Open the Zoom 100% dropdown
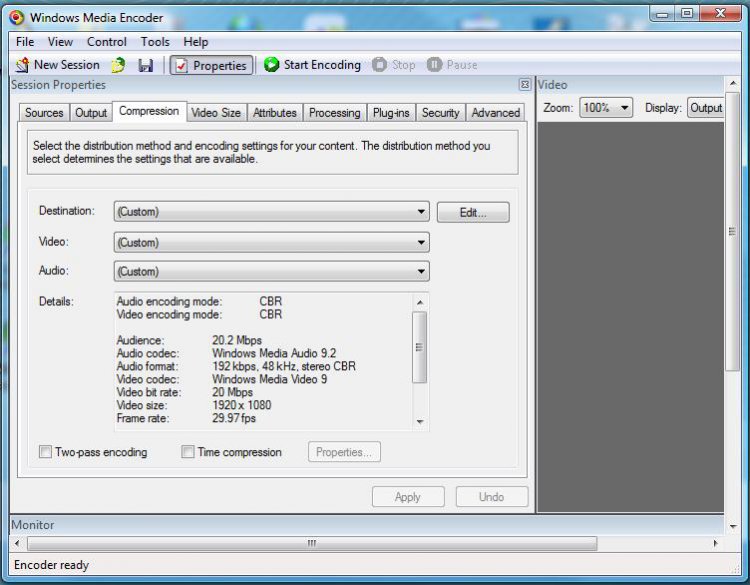Screen dimensions: 750x585 click(606, 108)
